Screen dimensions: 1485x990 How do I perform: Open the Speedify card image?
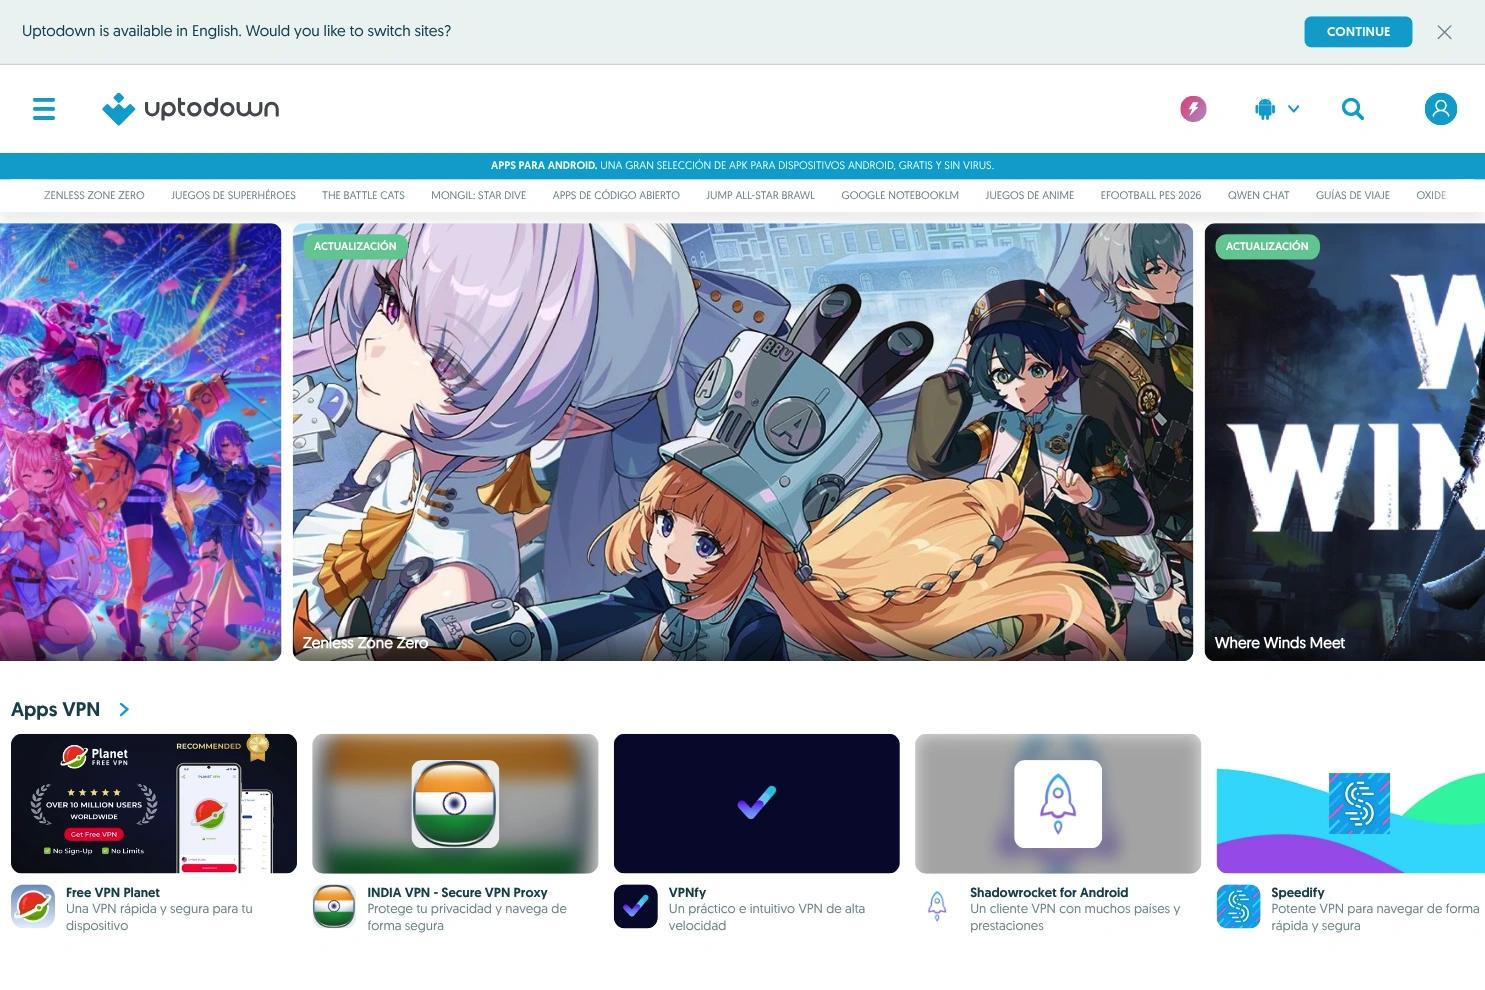(x=1351, y=804)
